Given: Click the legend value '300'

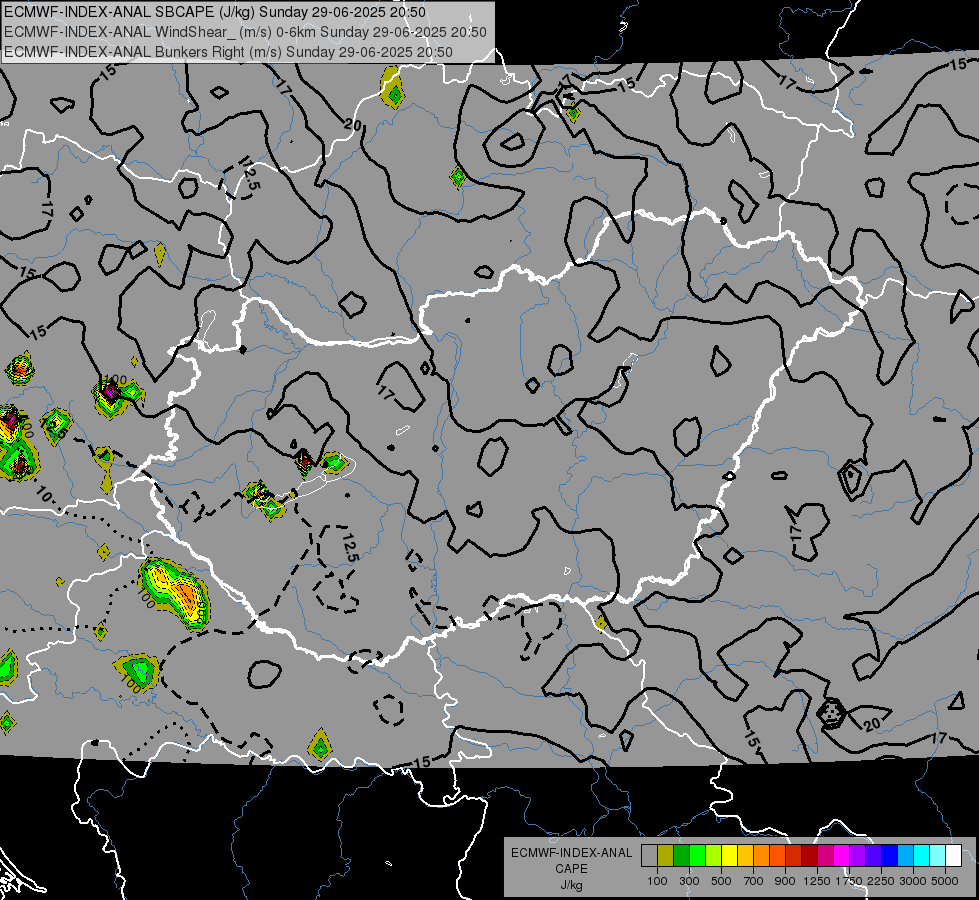Looking at the screenshot, I should [689, 881].
